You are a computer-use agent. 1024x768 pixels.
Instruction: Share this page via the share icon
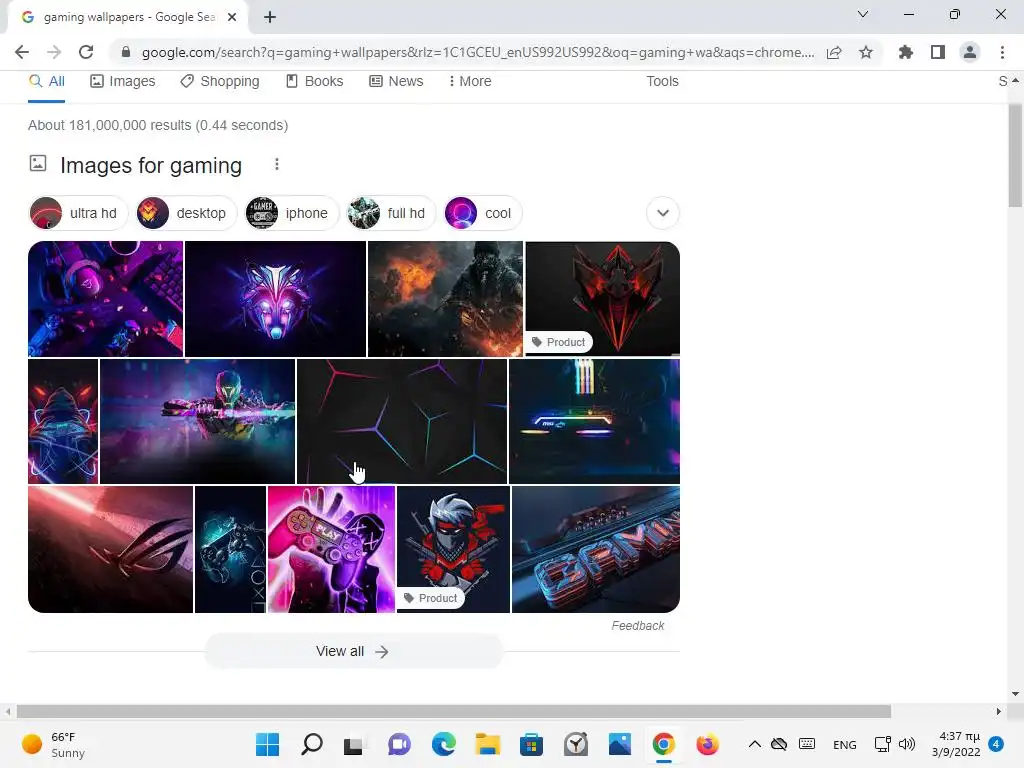[834, 52]
